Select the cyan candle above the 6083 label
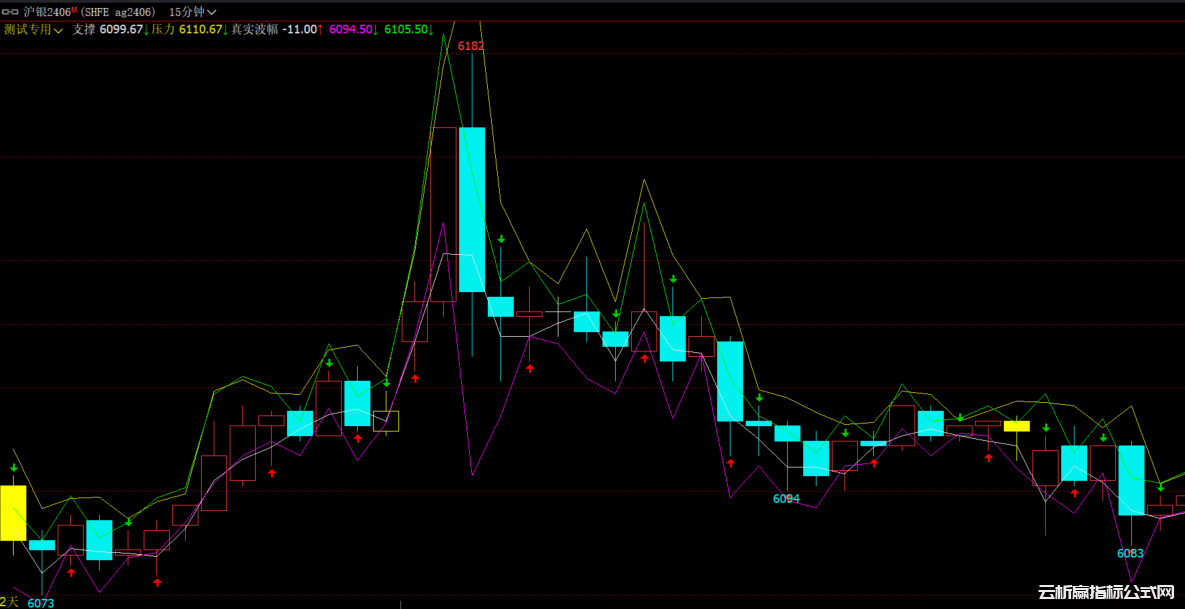Screen dimensions: 1185x609 (1131, 481)
